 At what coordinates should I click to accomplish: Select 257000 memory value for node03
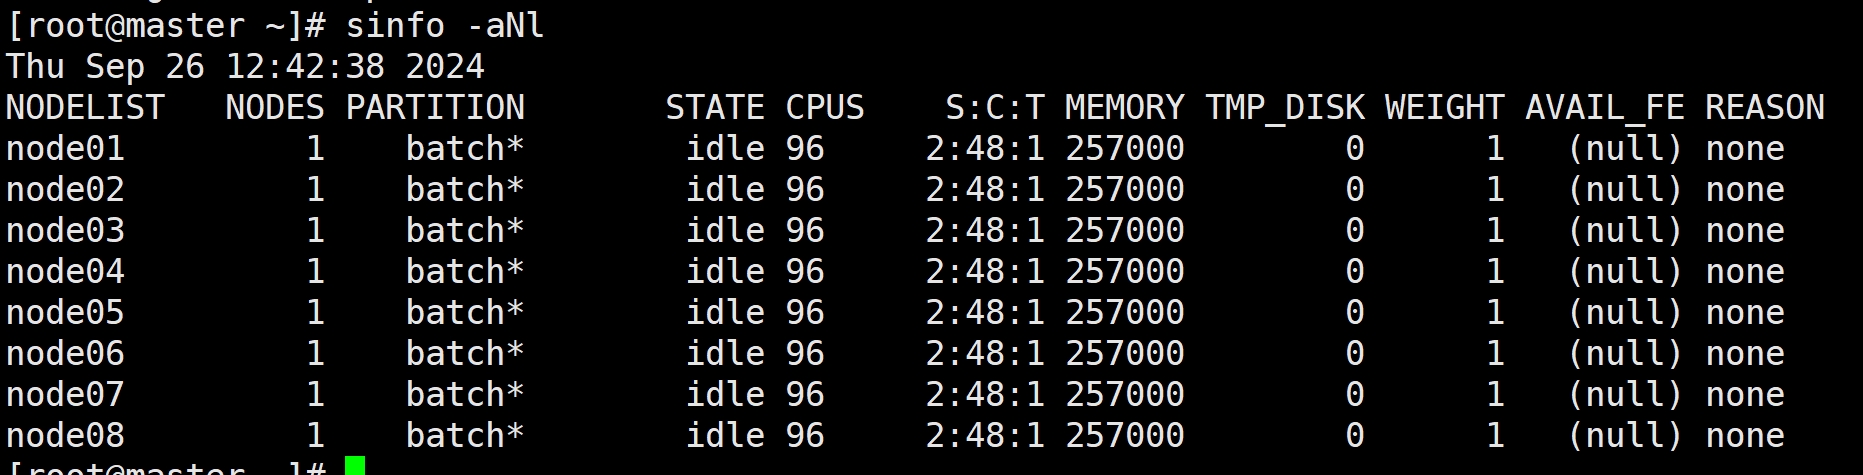point(1125,230)
